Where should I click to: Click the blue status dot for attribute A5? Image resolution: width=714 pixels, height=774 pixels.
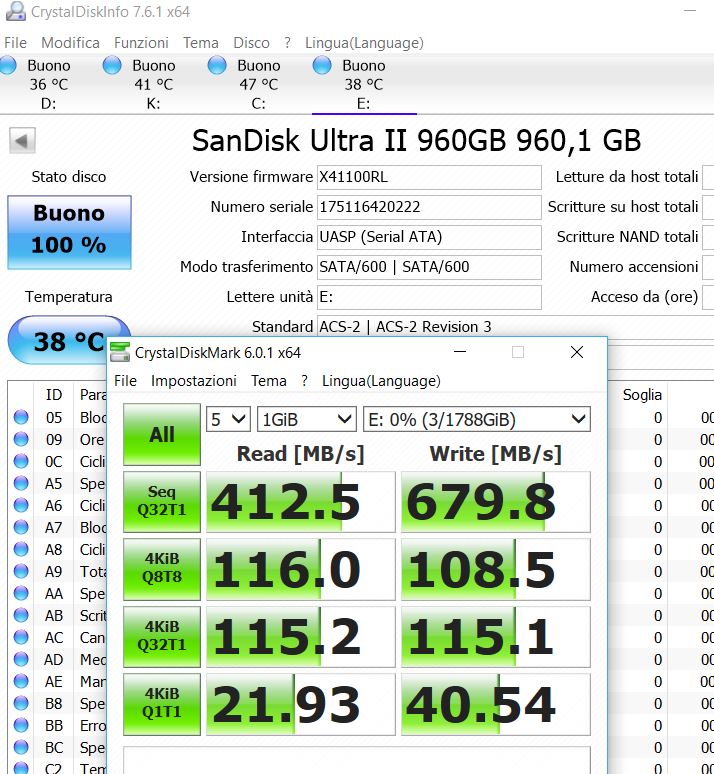tap(21, 483)
